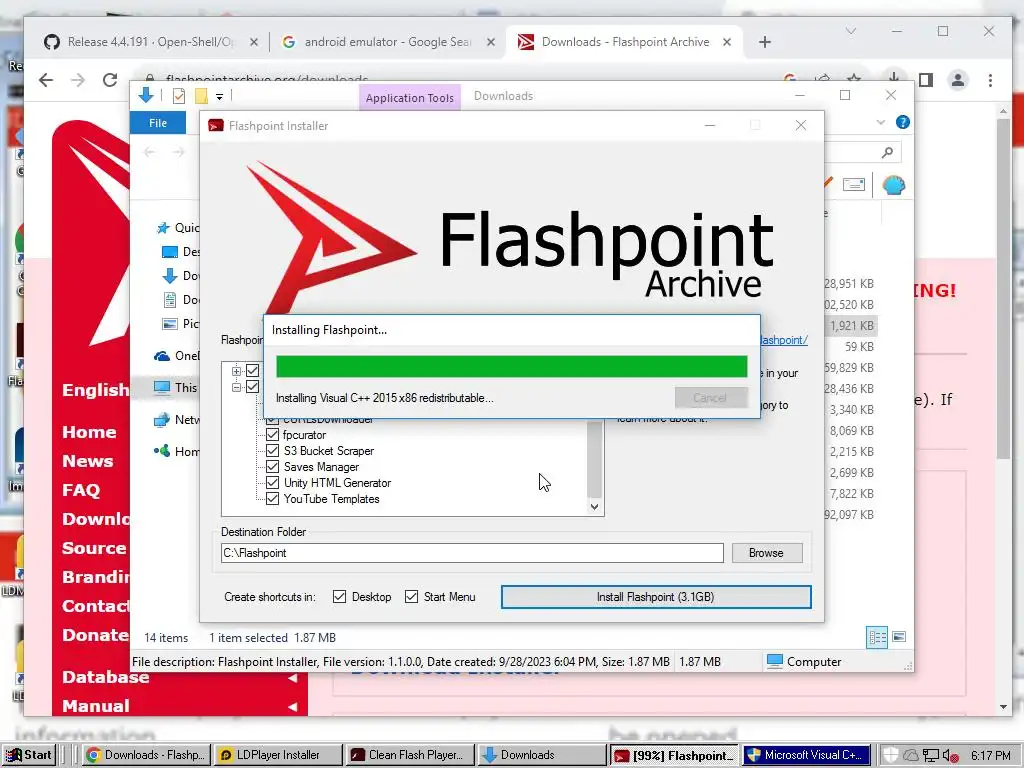Click Explorer help question mark icon
This screenshot has width=1024, height=768.
click(x=903, y=122)
